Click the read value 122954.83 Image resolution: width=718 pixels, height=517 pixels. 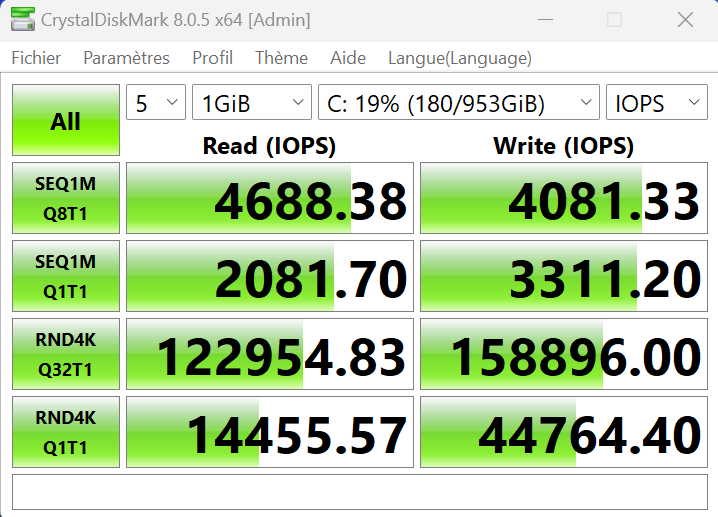click(270, 354)
